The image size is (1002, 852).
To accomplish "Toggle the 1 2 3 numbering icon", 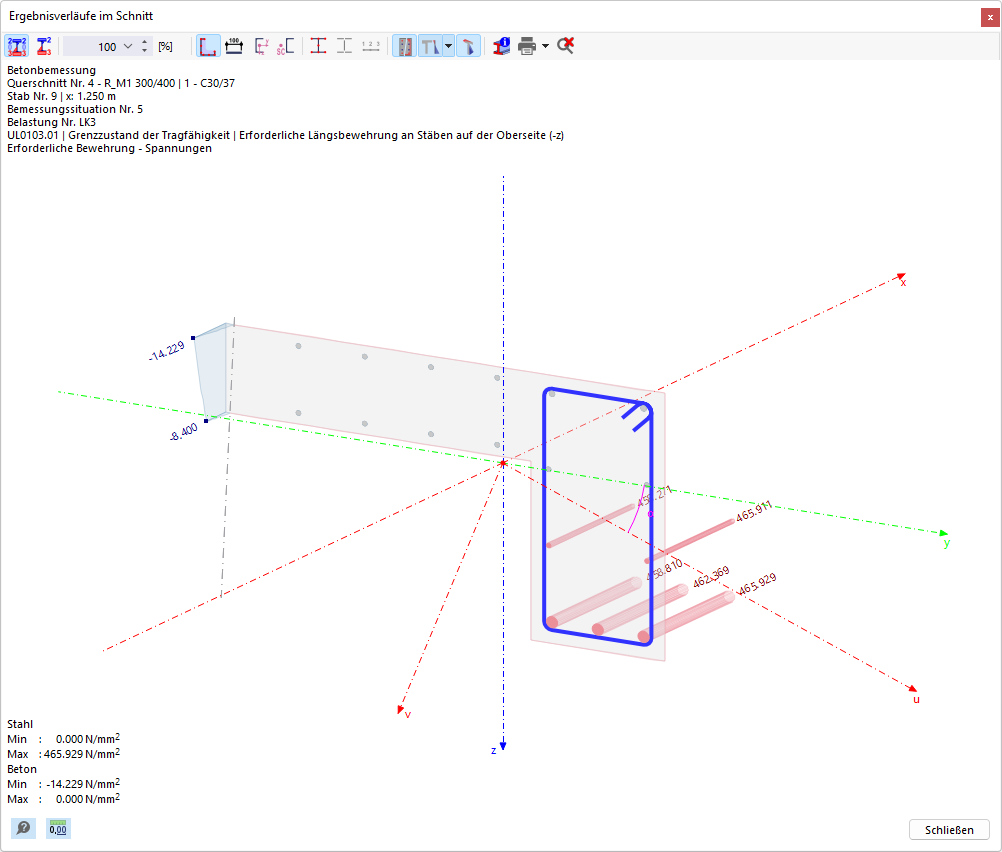I will (x=371, y=46).
